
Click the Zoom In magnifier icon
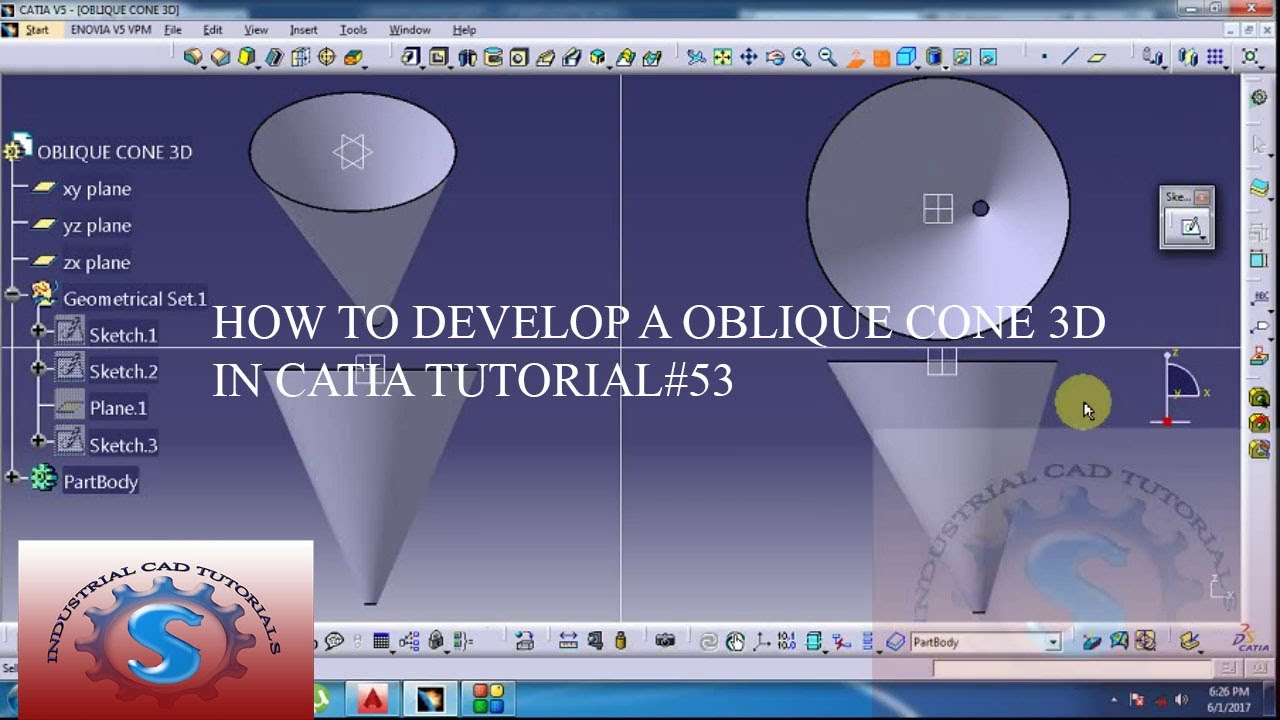click(801, 58)
